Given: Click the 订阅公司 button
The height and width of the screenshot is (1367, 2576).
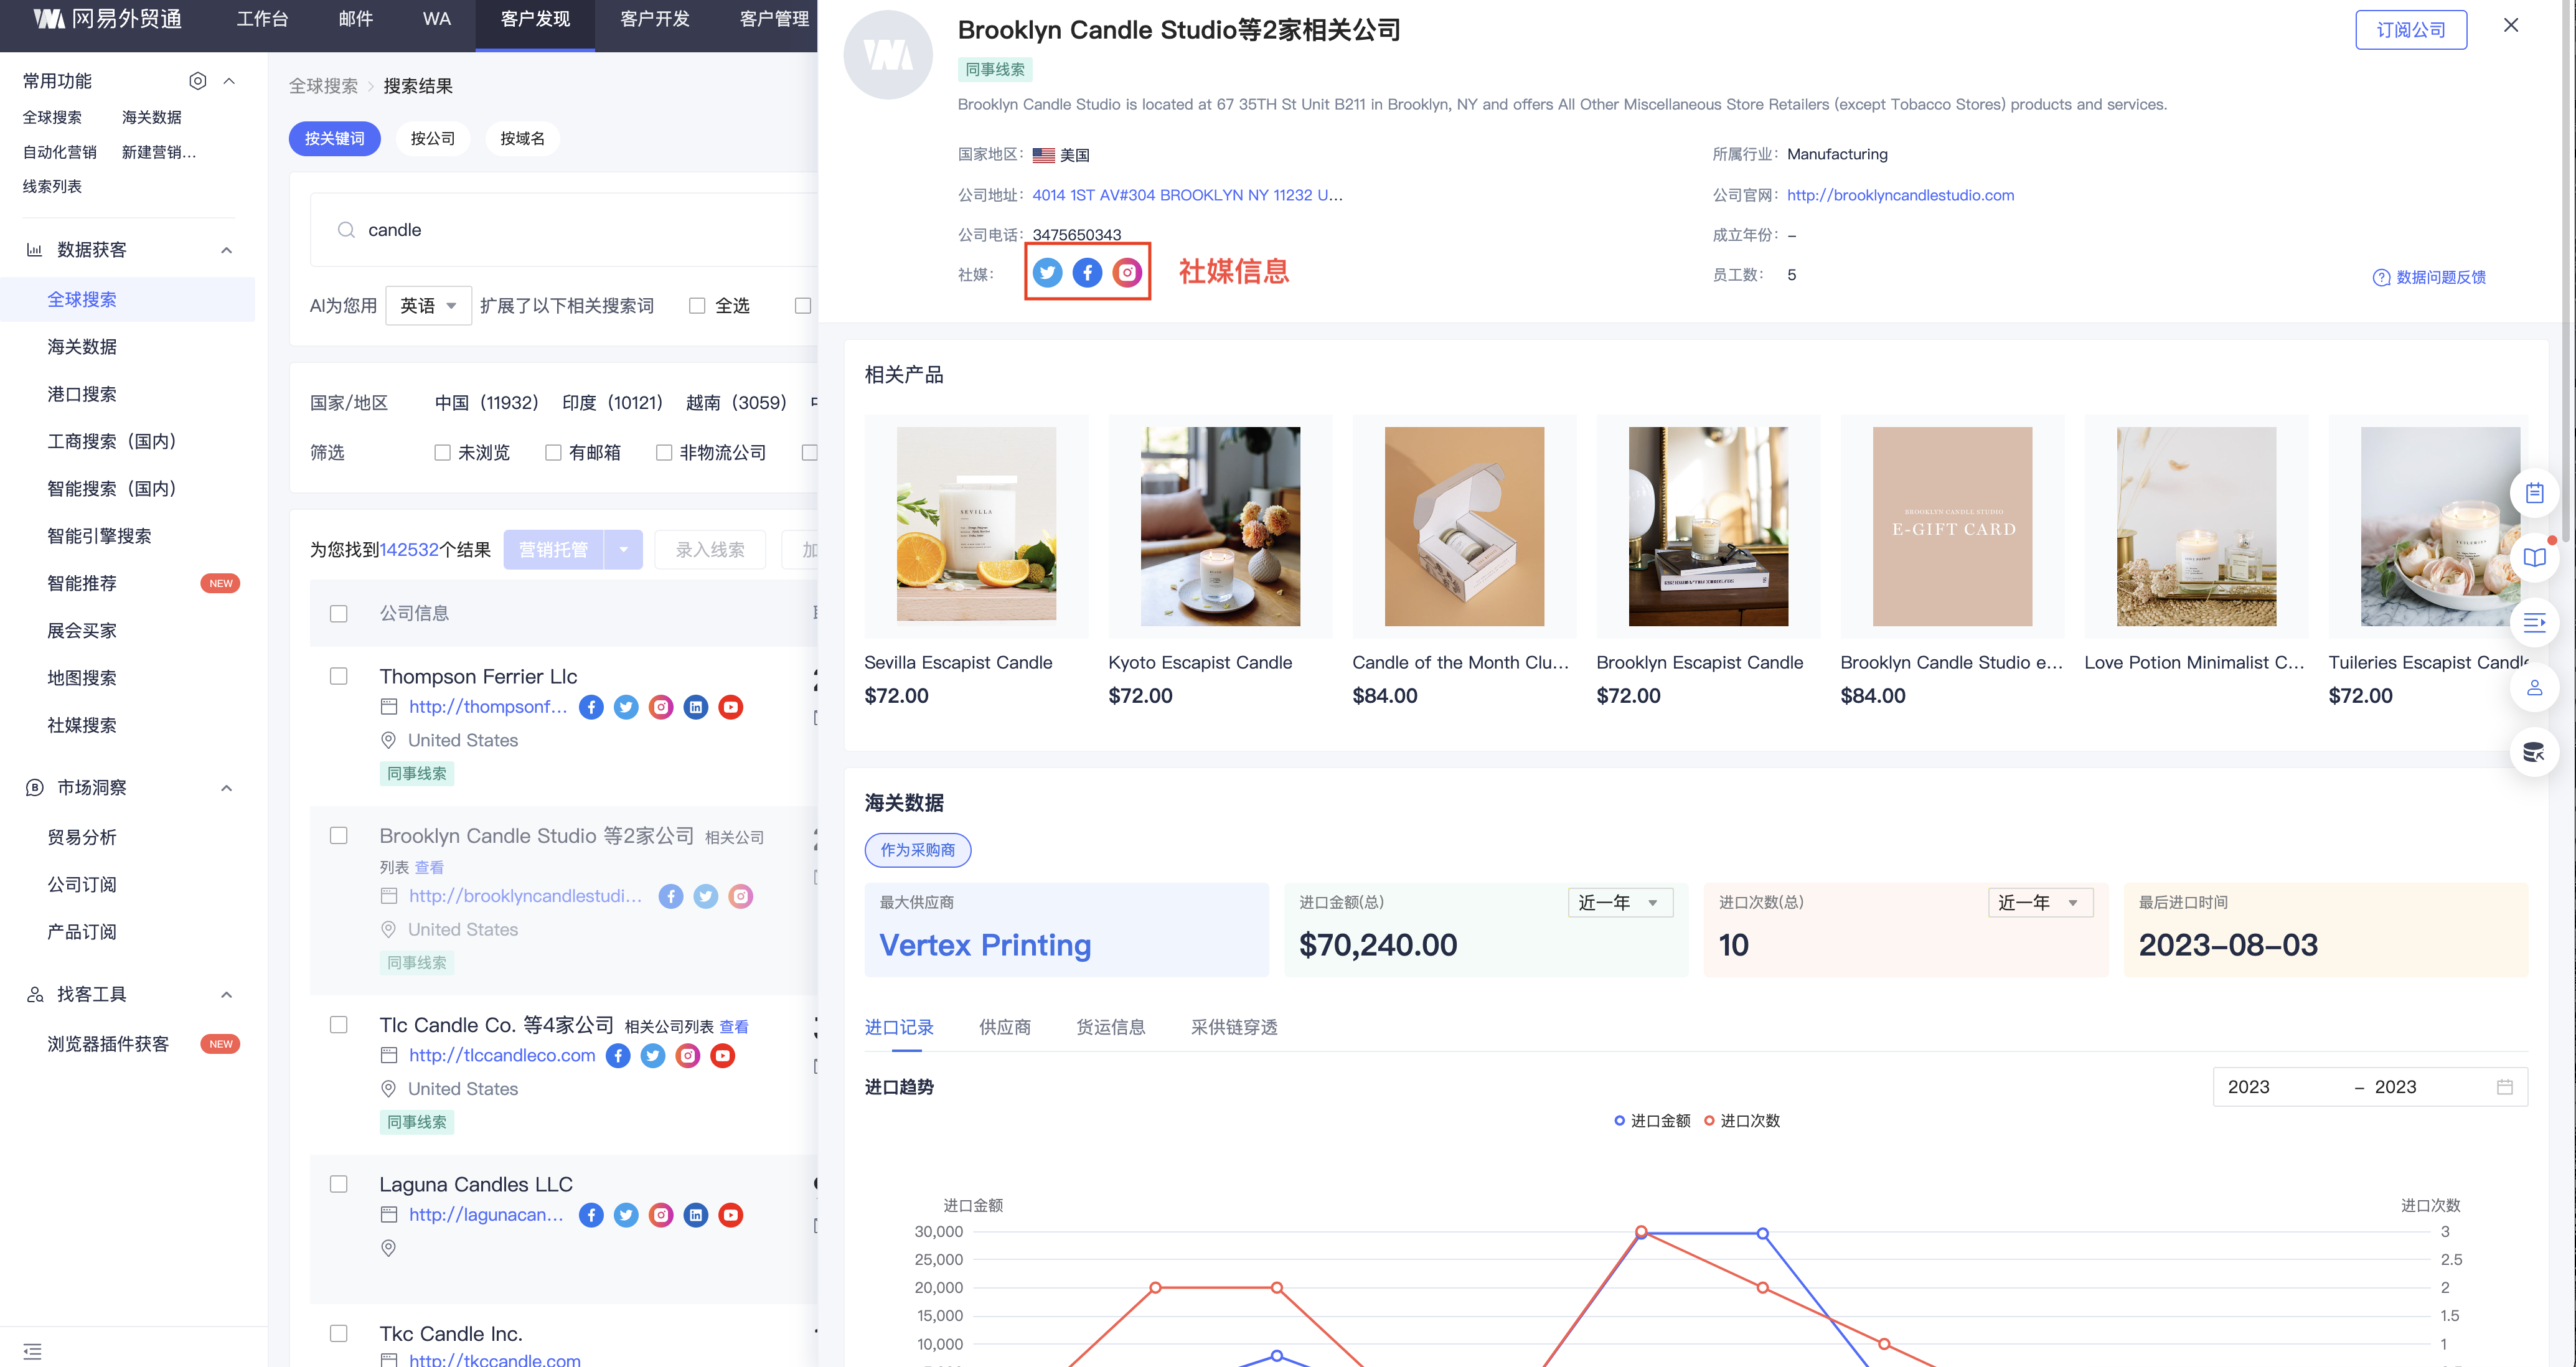Looking at the screenshot, I should point(2411,30).
